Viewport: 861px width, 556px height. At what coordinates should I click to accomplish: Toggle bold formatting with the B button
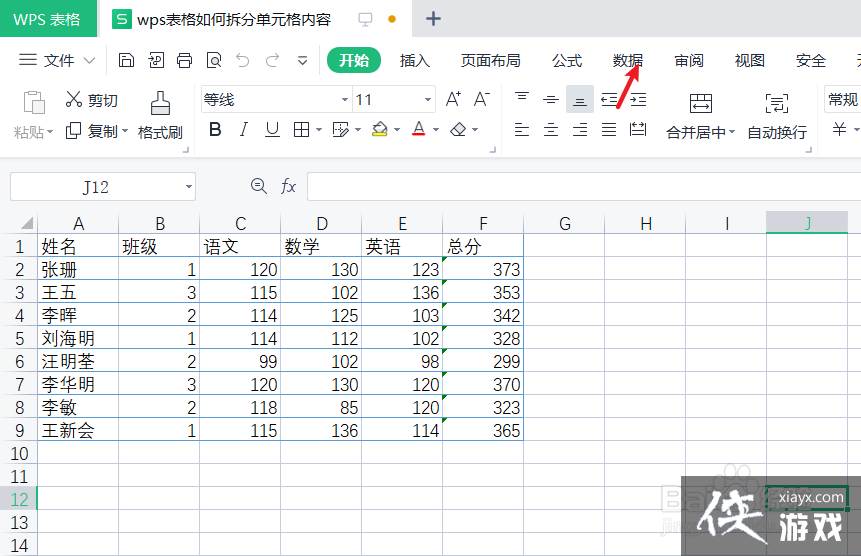(x=214, y=130)
